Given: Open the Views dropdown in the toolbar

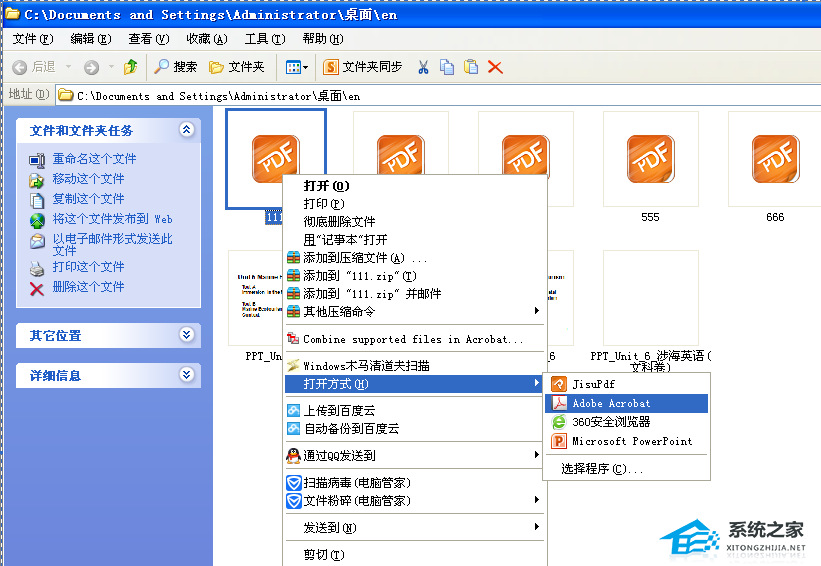Looking at the screenshot, I should (297, 67).
